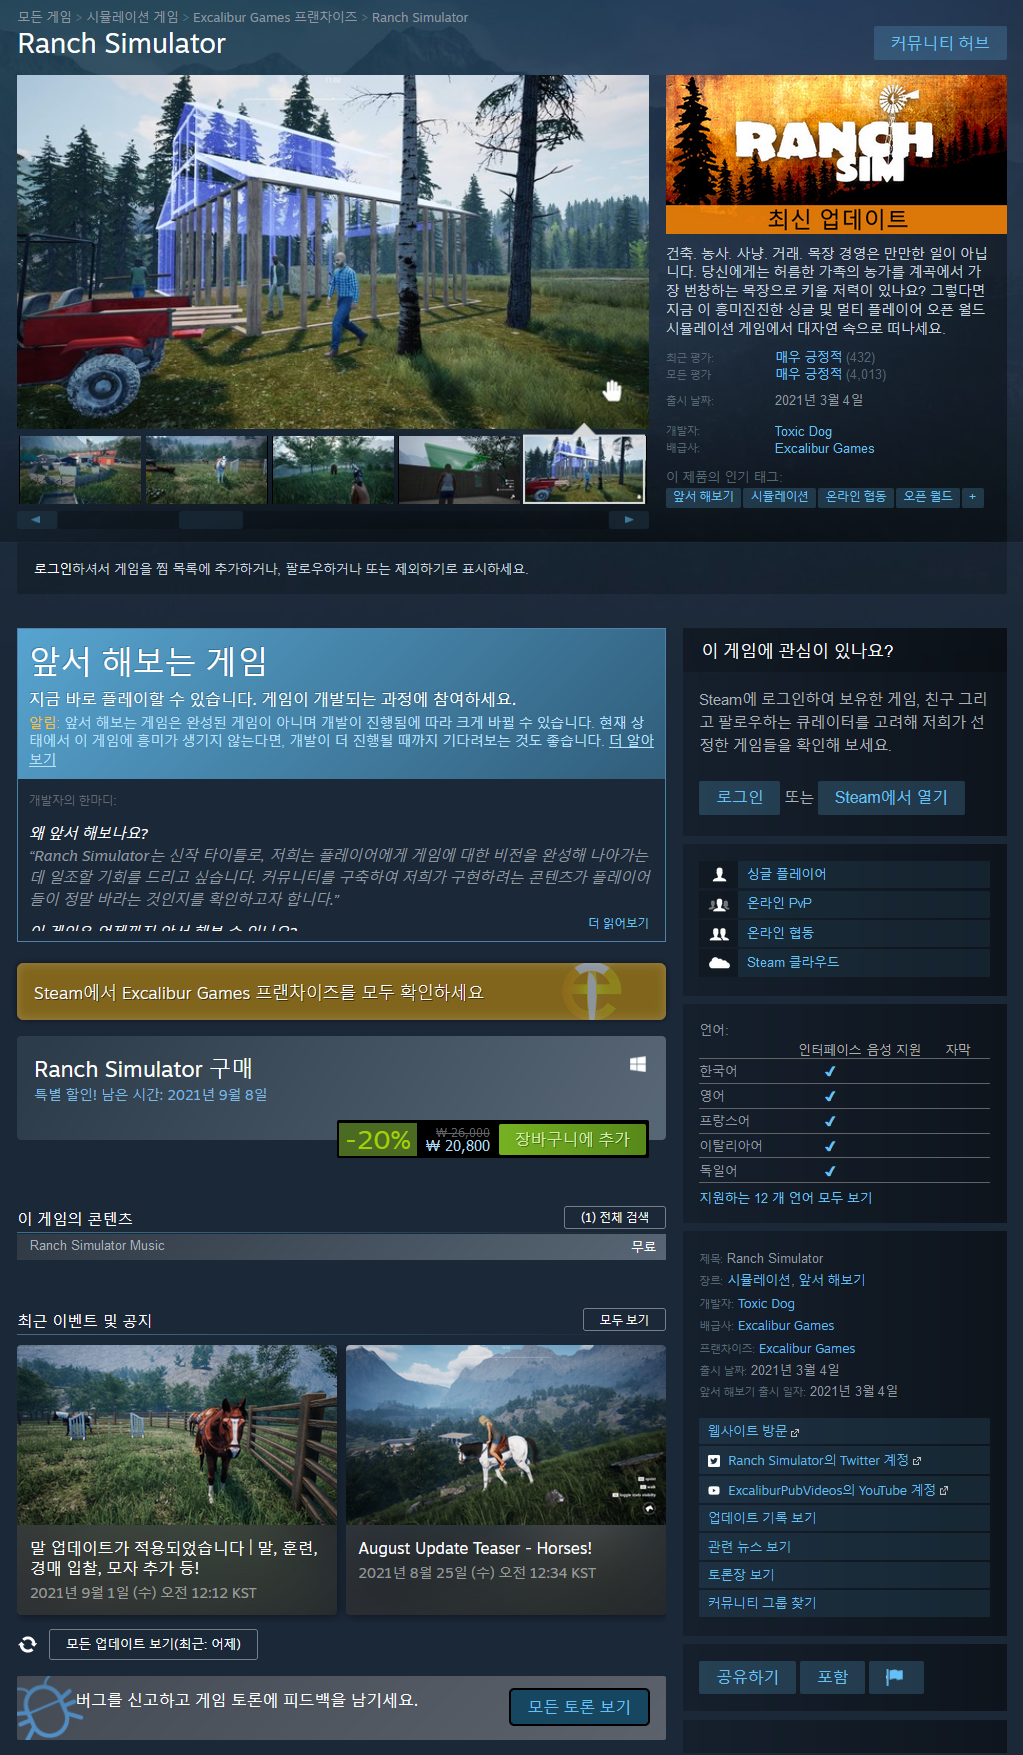The image size is (1023, 1755).
Task: Click the 포함 embed button
Action: (832, 1677)
